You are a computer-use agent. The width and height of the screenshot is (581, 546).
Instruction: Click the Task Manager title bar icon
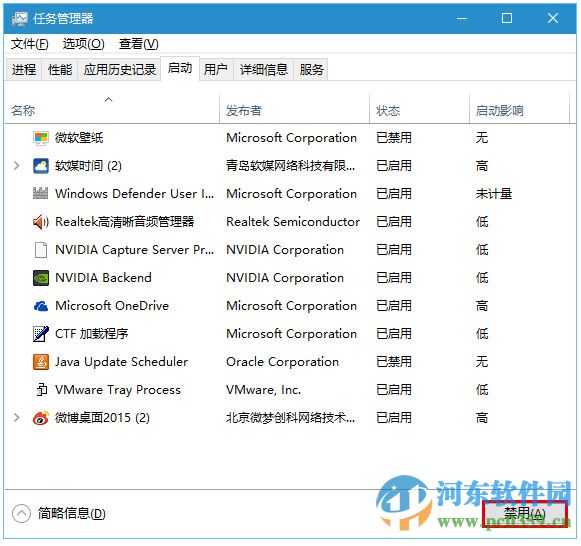coord(19,18)
